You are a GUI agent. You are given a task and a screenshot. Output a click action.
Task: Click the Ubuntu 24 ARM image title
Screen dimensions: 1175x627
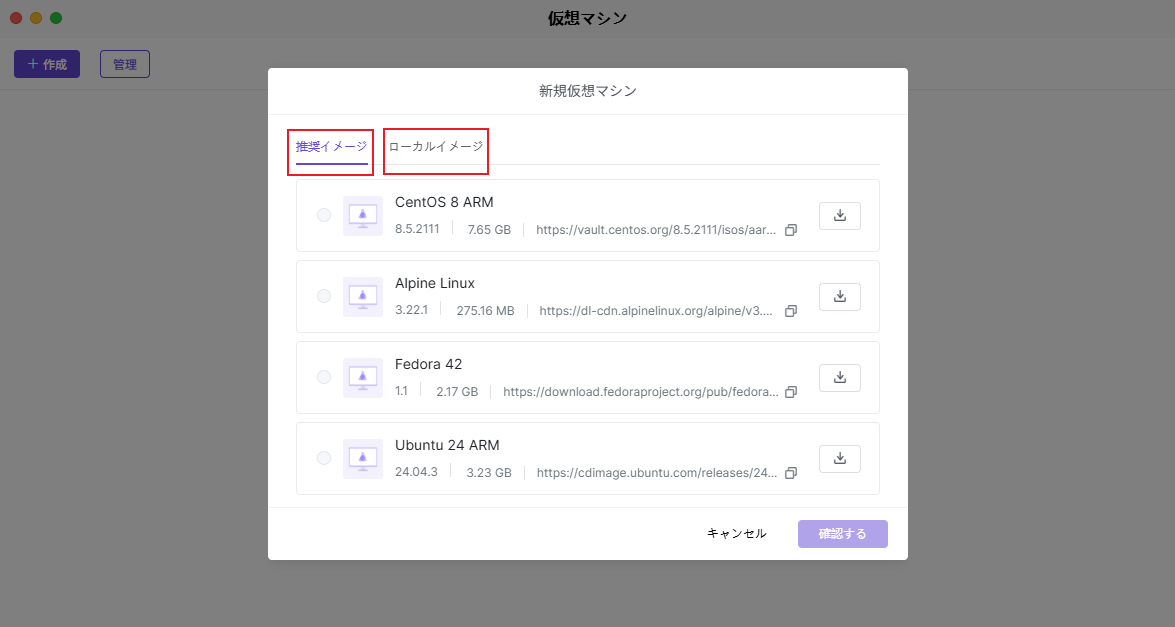point(447,445)
